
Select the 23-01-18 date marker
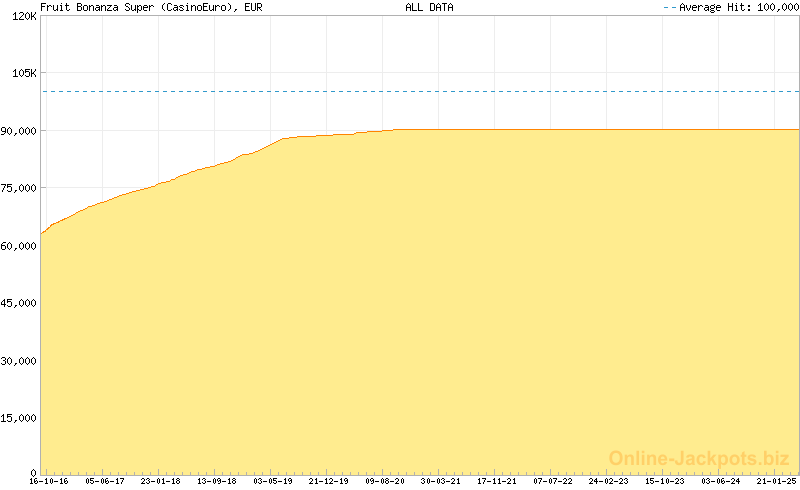[x=160, y=481]
